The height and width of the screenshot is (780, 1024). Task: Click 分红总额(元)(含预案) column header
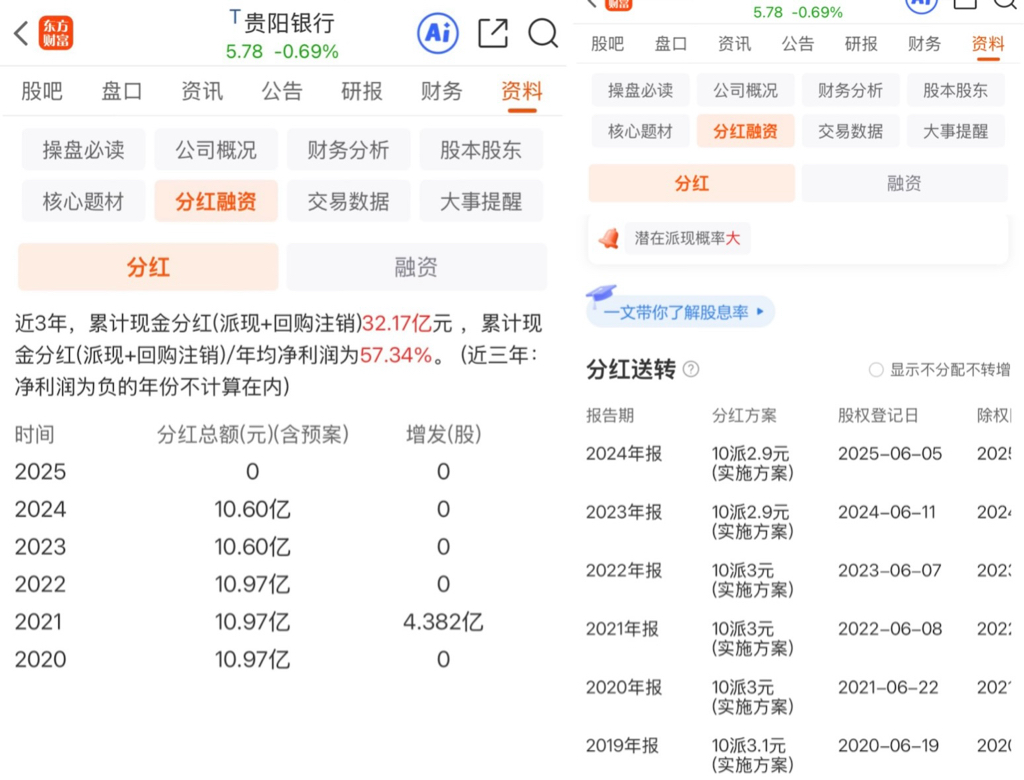pos(253,434)
